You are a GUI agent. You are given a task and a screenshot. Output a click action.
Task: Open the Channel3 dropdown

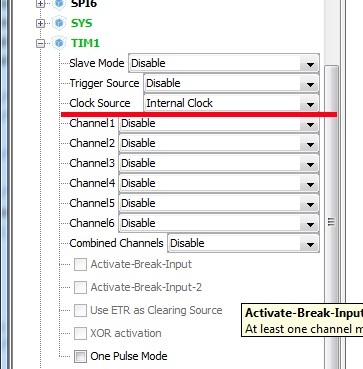pos(219,163)
